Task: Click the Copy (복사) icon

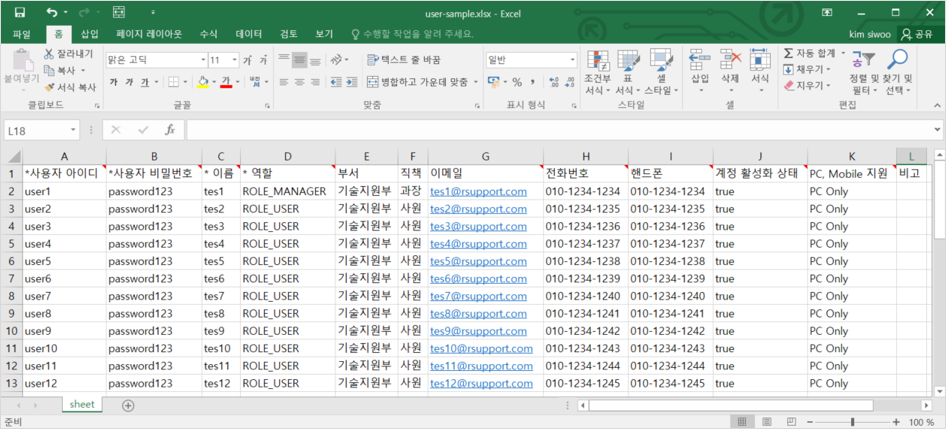Action: coord(49,71)
